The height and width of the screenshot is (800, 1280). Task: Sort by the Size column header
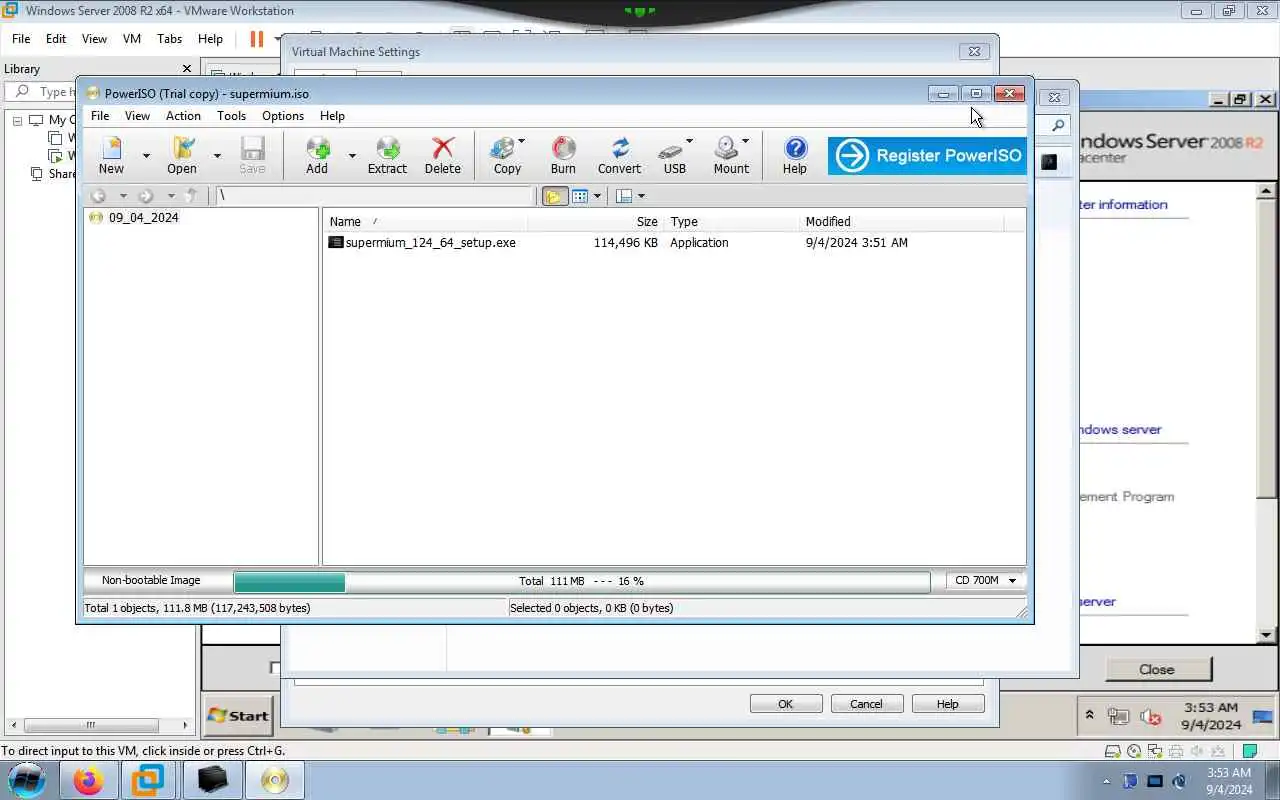coord(597,221)
